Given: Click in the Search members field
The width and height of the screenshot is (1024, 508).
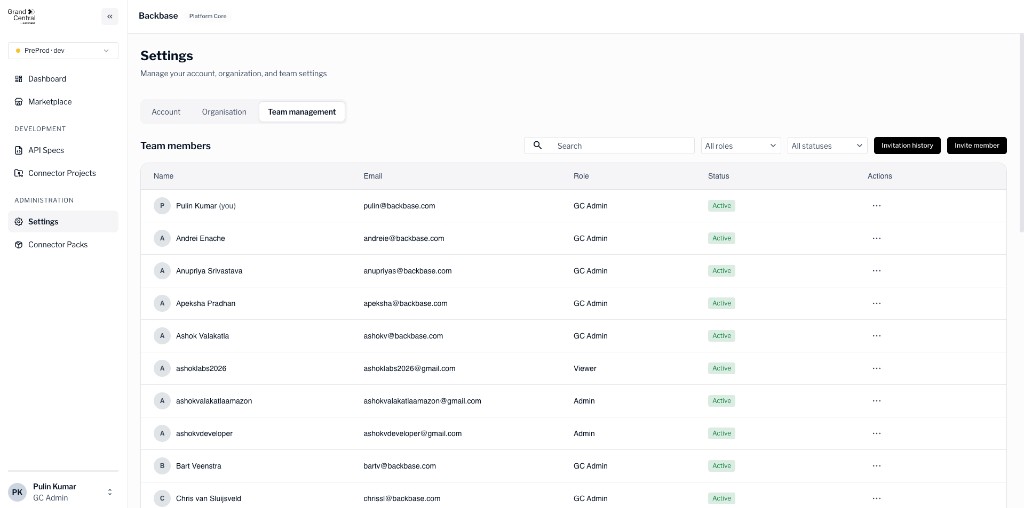Looking at the screenshot, I should pos(609,146).
